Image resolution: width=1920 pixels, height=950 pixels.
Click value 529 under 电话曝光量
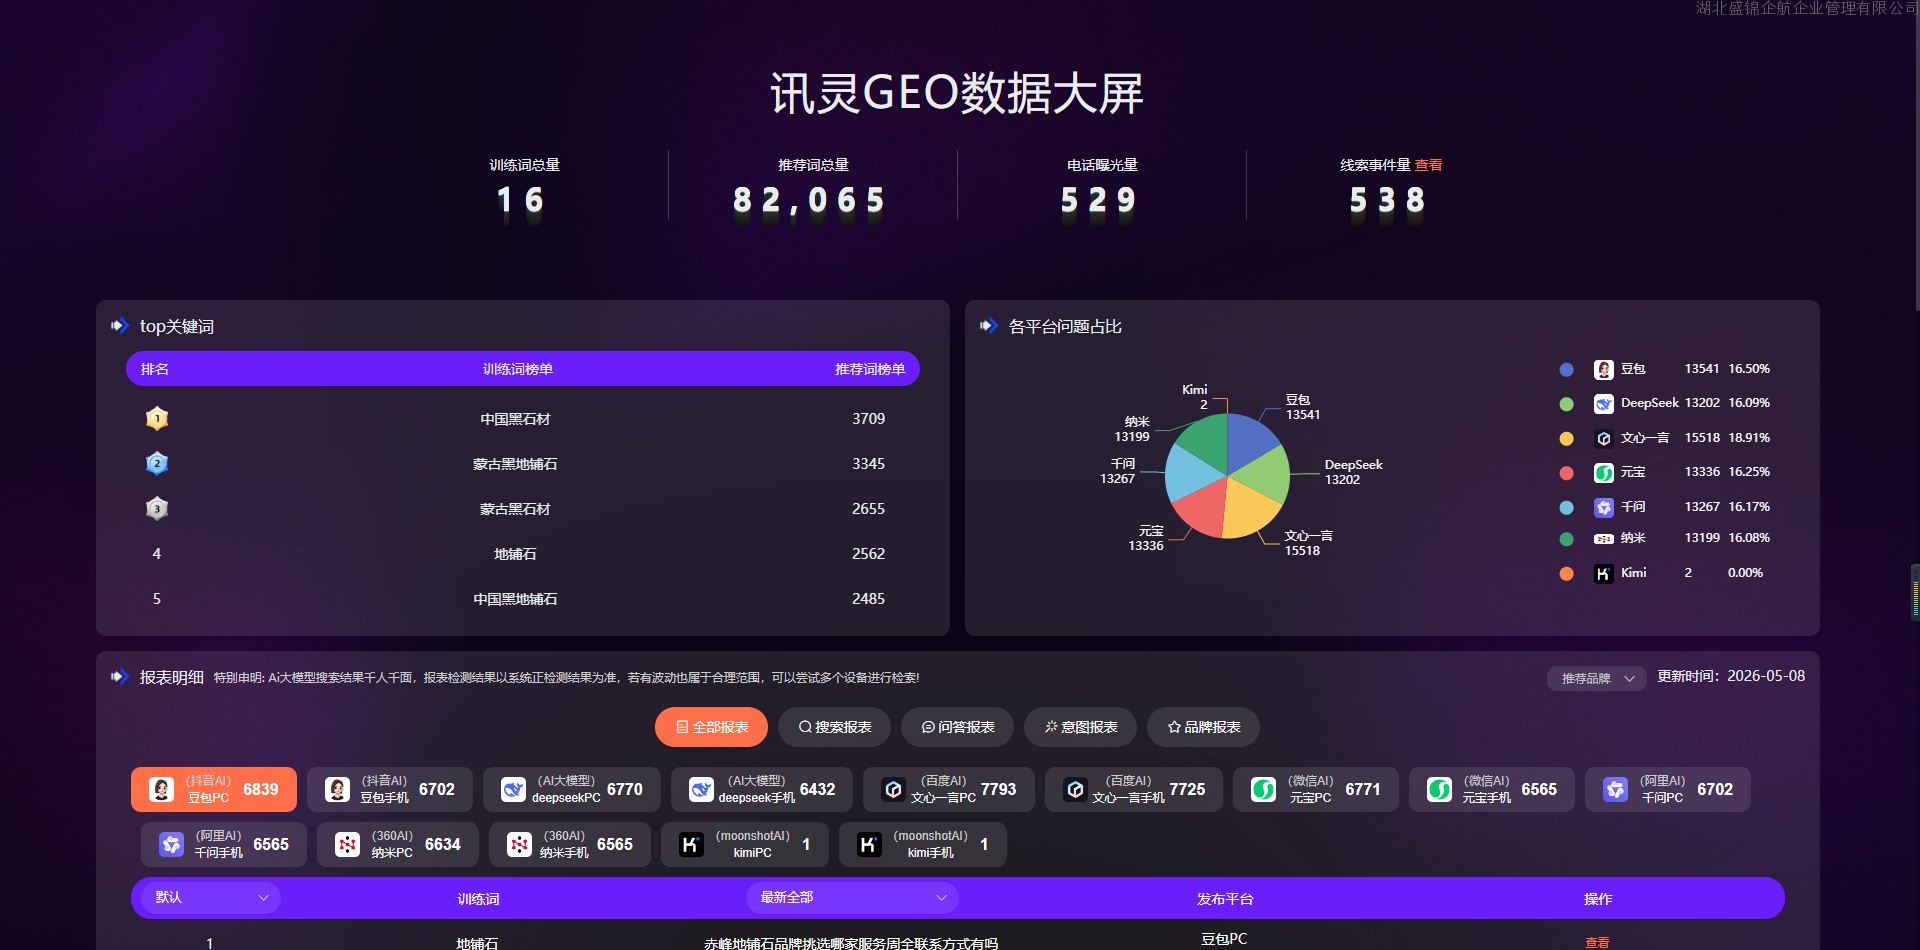(x=1098, y=201)
